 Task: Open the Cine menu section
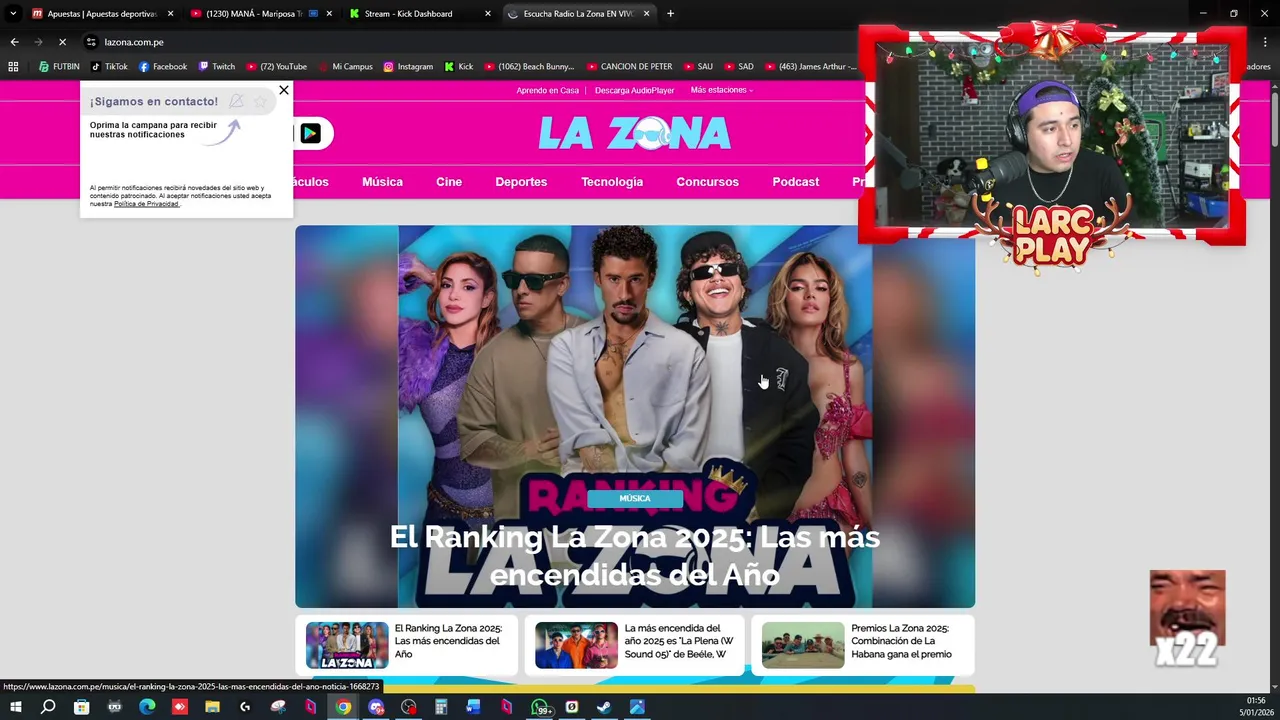pos(449,182)
